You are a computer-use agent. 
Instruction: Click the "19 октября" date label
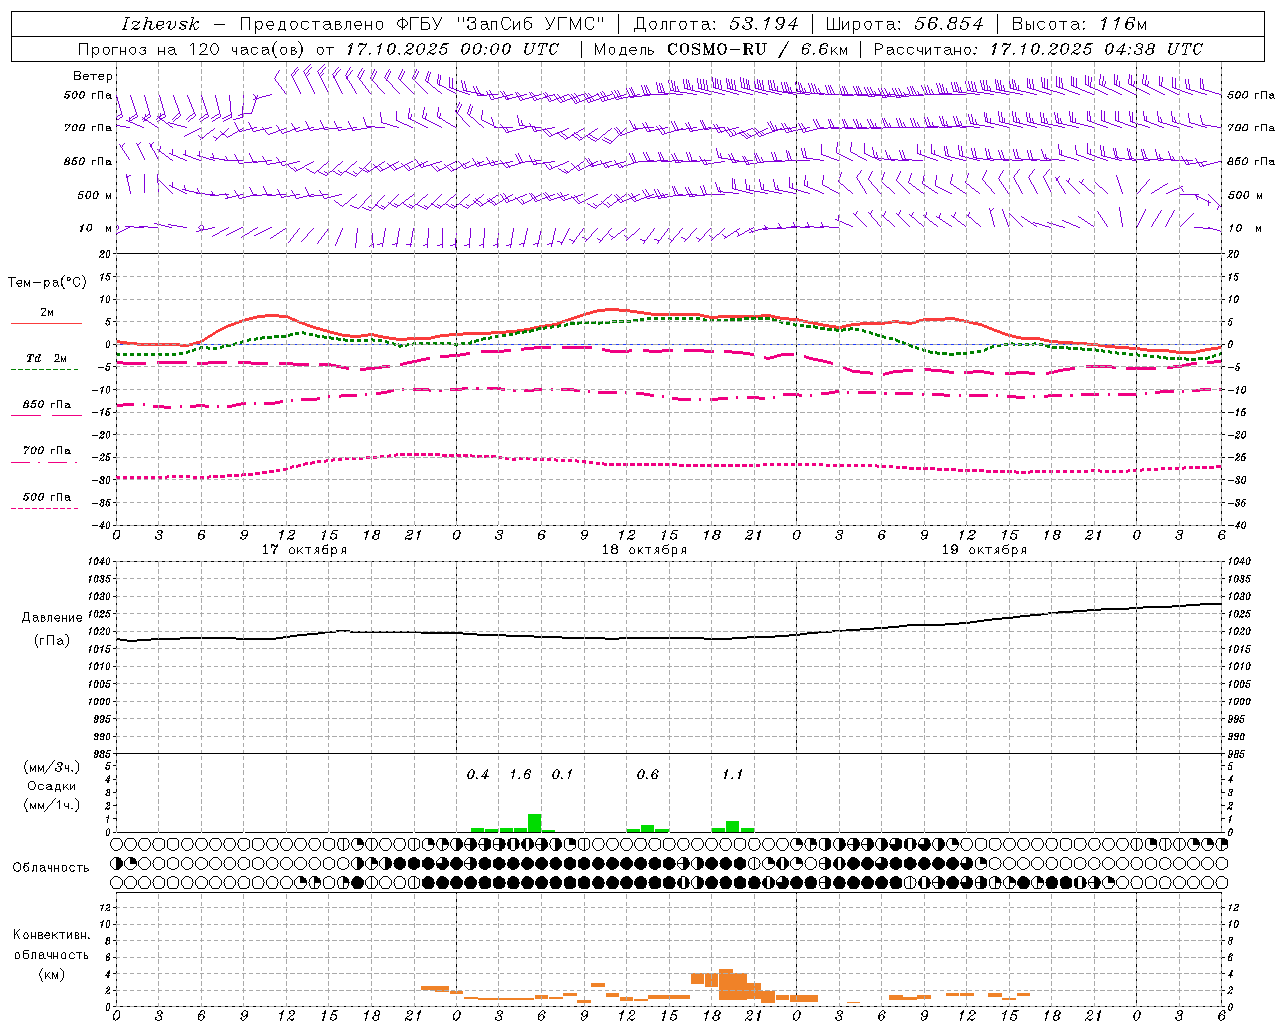984,550
